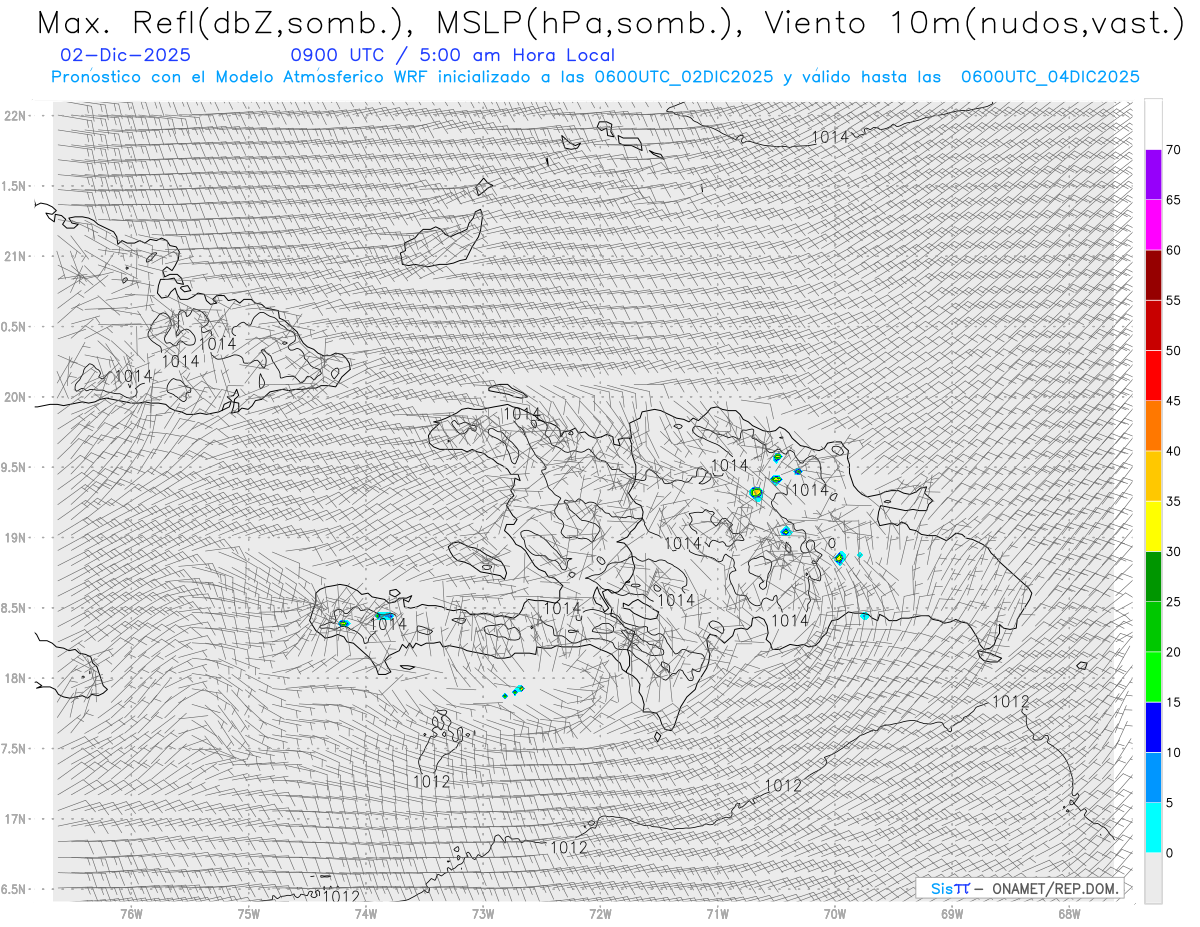Click the date label 02-Dic-2025
The height and width of the screenshot is (927, 1200).
(125, 55)
